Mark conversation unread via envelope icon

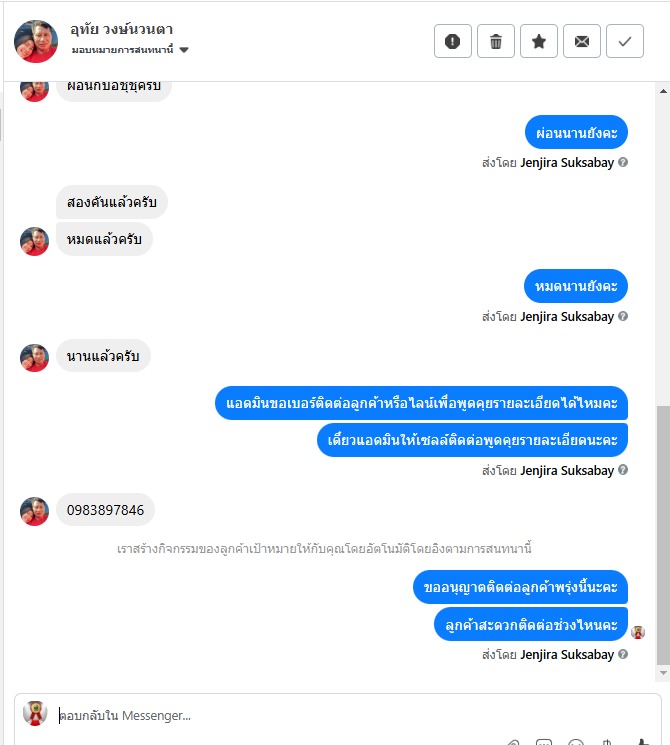582,41
